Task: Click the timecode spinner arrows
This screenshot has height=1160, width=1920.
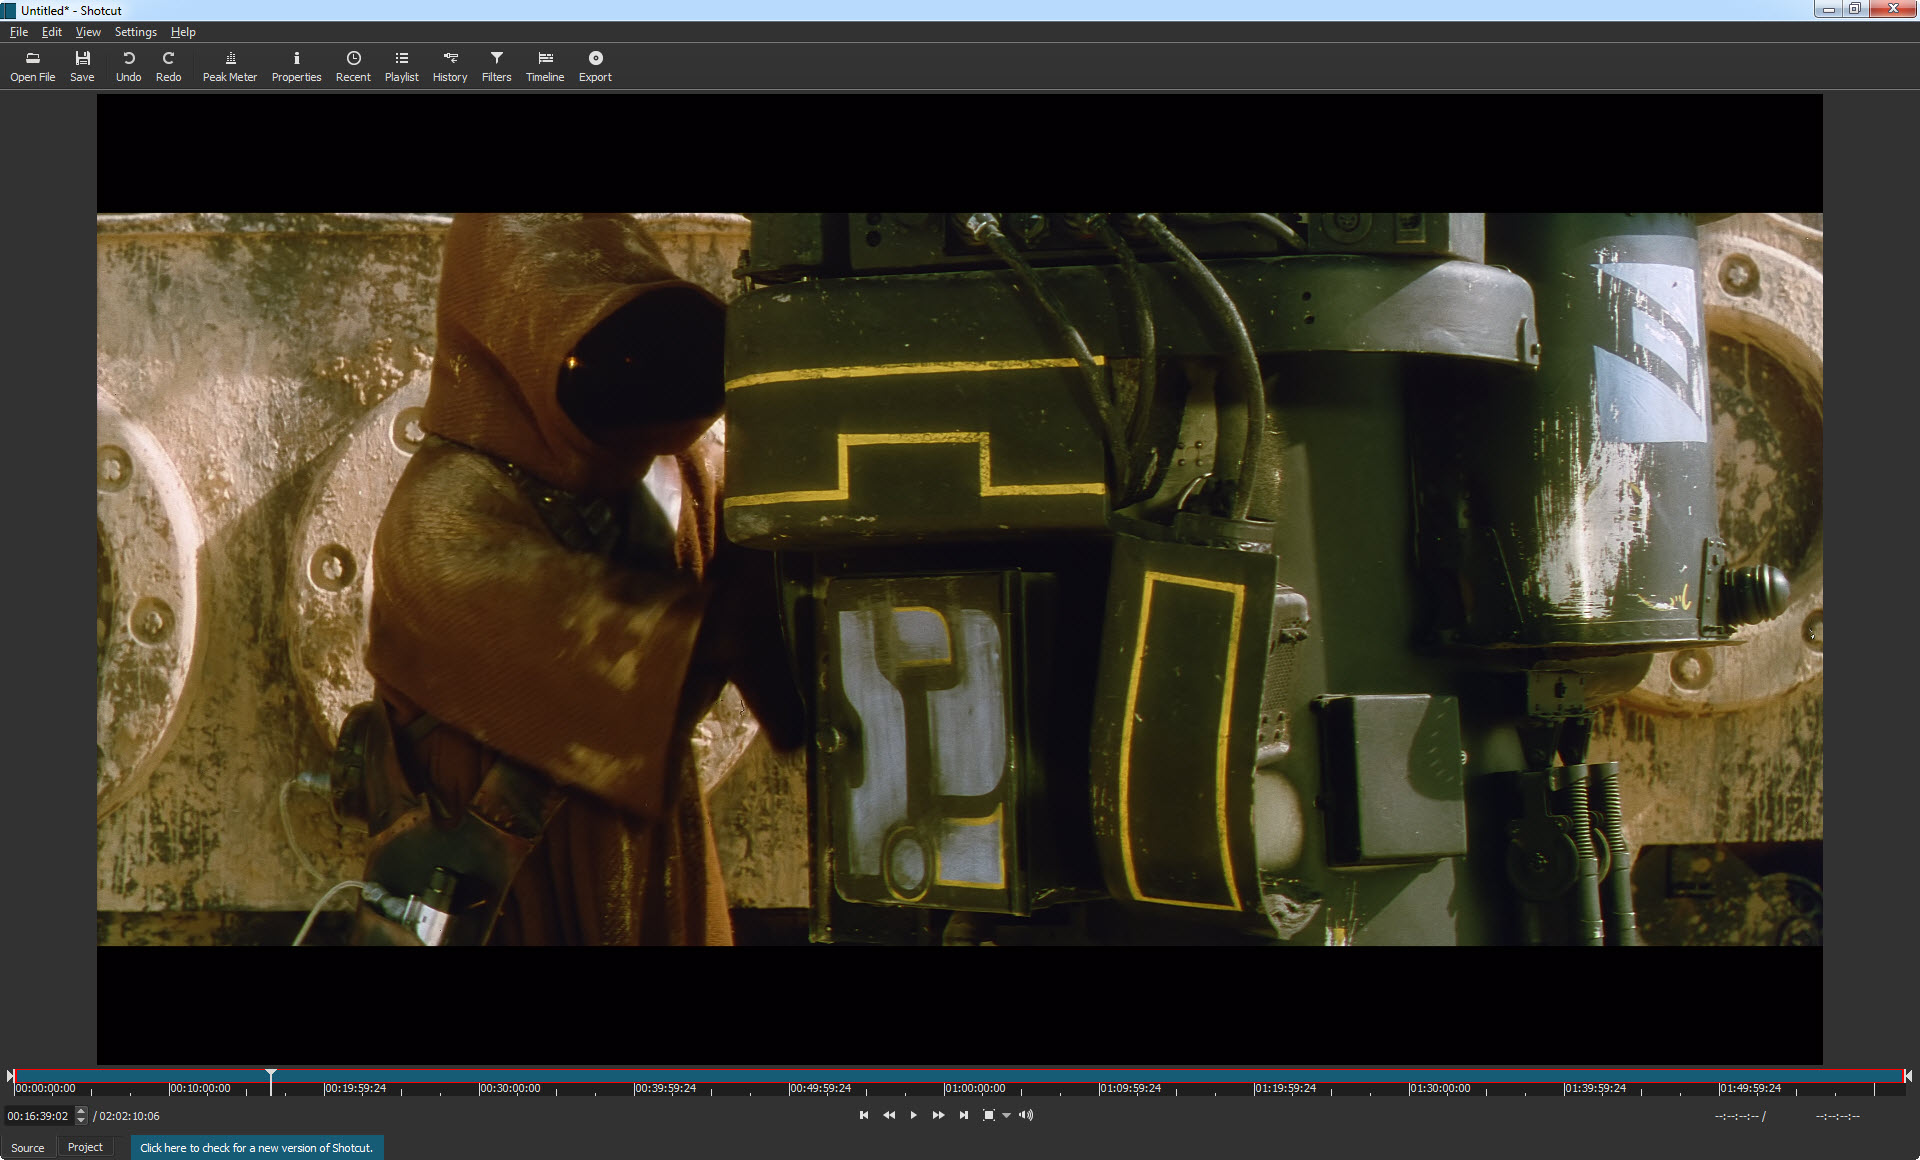Action: coord(81,1116)
